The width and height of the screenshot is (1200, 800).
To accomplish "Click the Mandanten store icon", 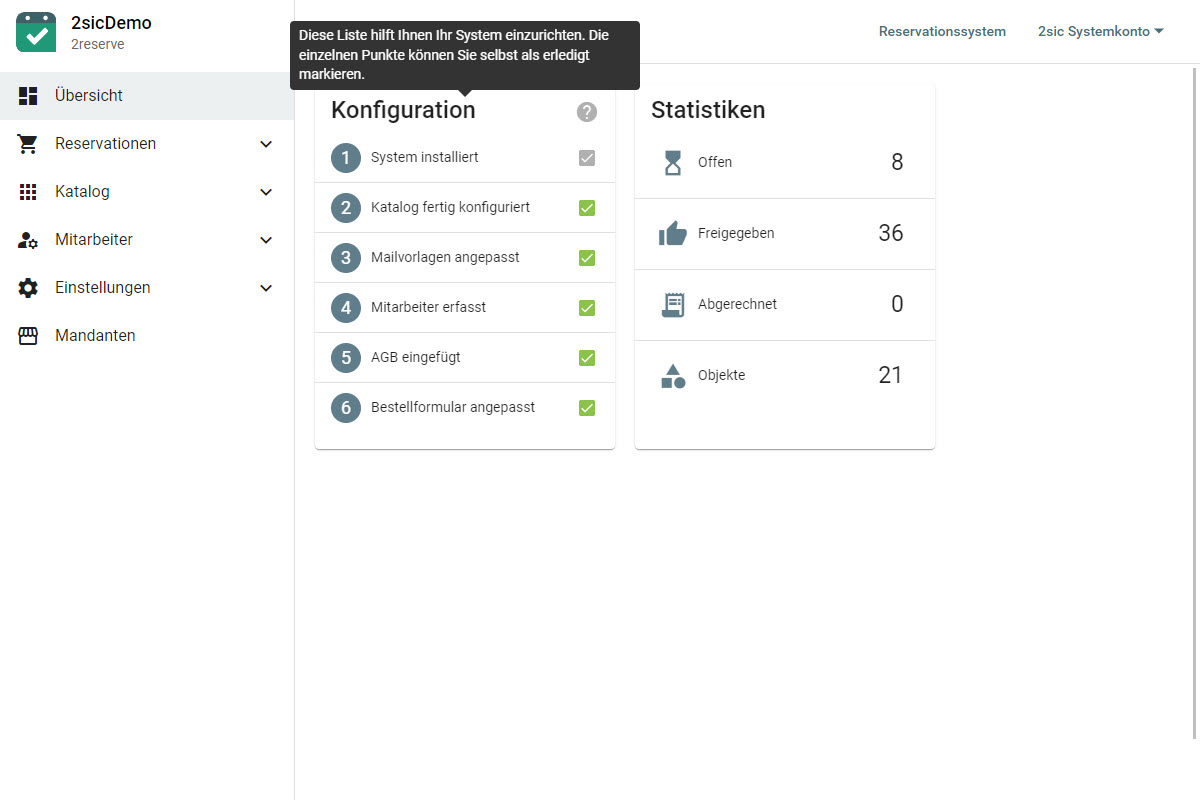I will pos(28,336).
